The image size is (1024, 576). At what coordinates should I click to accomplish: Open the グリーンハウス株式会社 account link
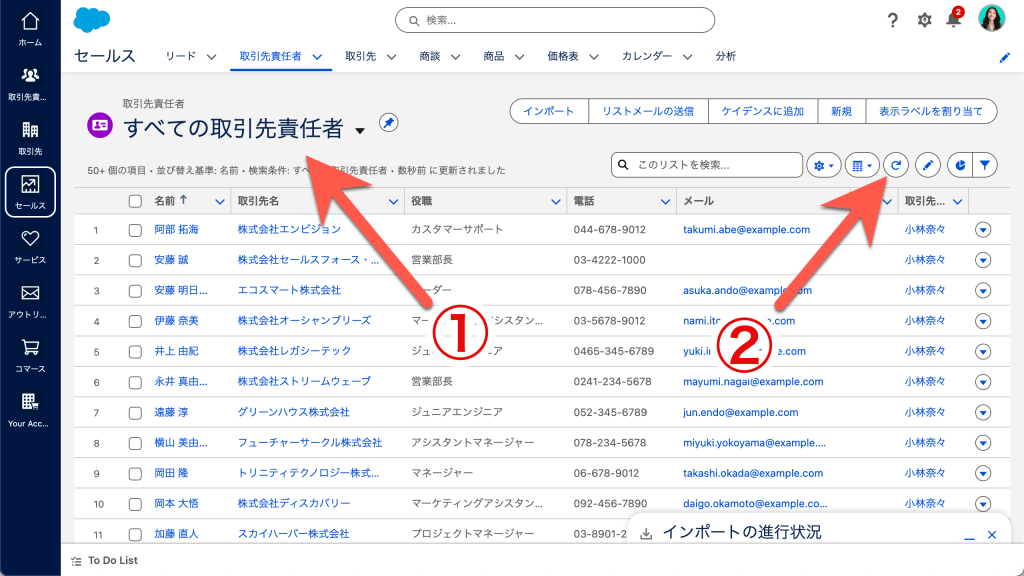(x=293, y=413)
